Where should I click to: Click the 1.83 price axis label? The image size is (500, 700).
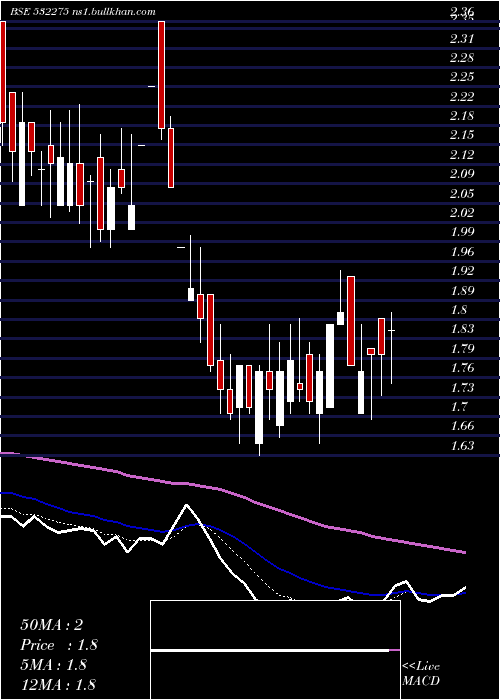pyautogui.click(x=462, y=329)
